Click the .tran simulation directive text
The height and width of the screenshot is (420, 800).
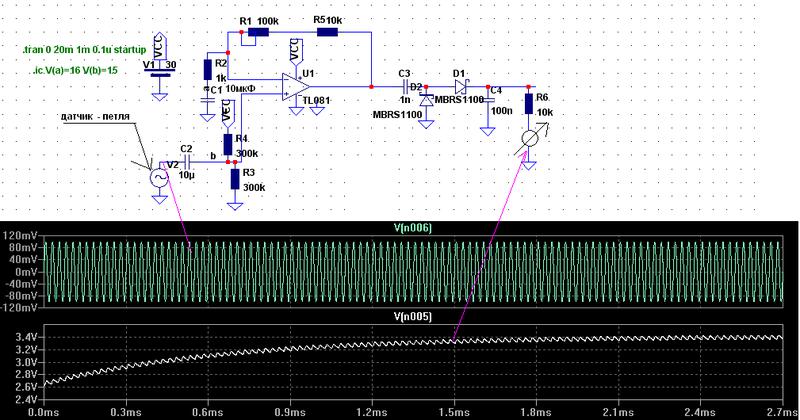[82, 49]
